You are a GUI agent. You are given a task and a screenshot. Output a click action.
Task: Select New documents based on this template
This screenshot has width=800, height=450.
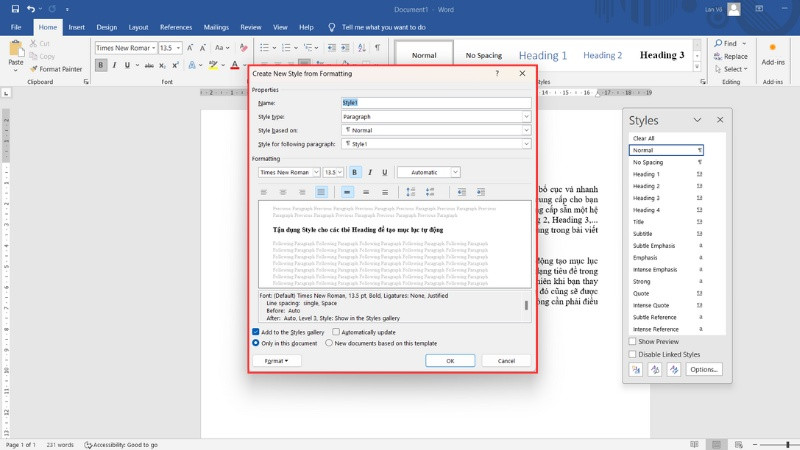tap(329, 342)
